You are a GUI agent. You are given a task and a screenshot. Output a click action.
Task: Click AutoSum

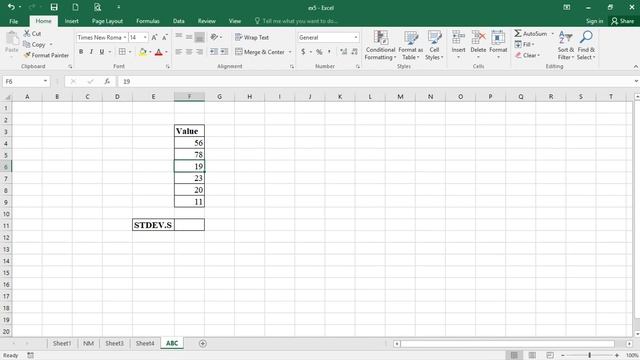531,33
